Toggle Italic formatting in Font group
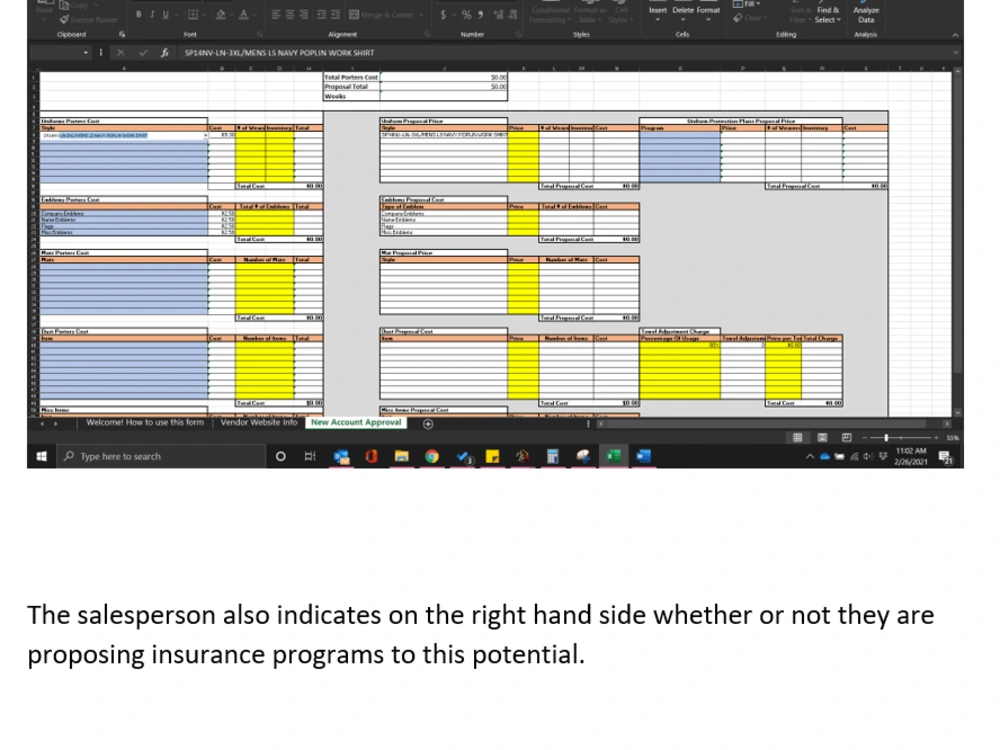This screenshot has height=750, width=1000. pyautogui.click(x=152, y=15)
